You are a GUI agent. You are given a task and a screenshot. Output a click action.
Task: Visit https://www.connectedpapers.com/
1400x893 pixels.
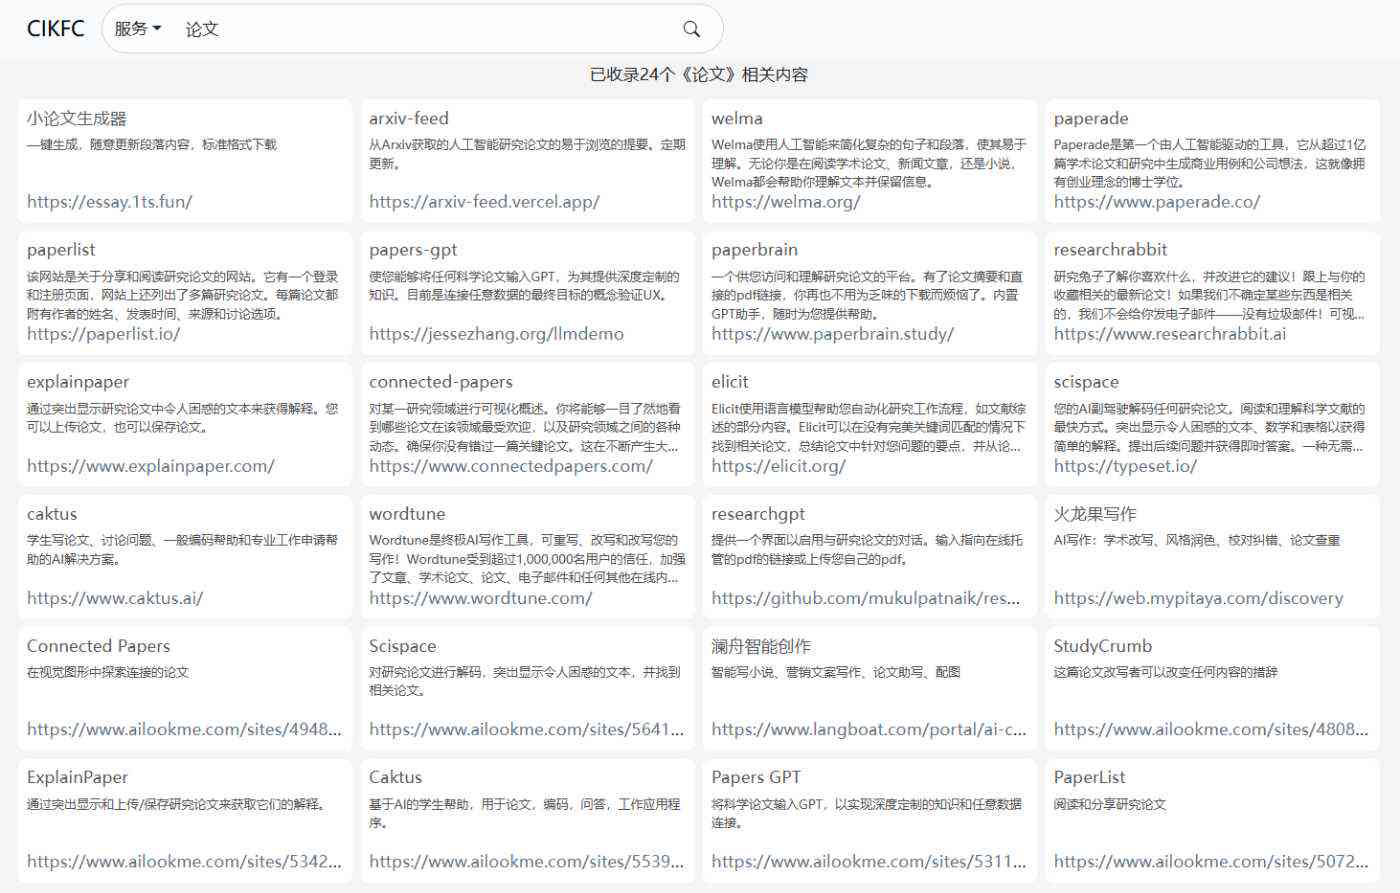click(x=511, y=466)
